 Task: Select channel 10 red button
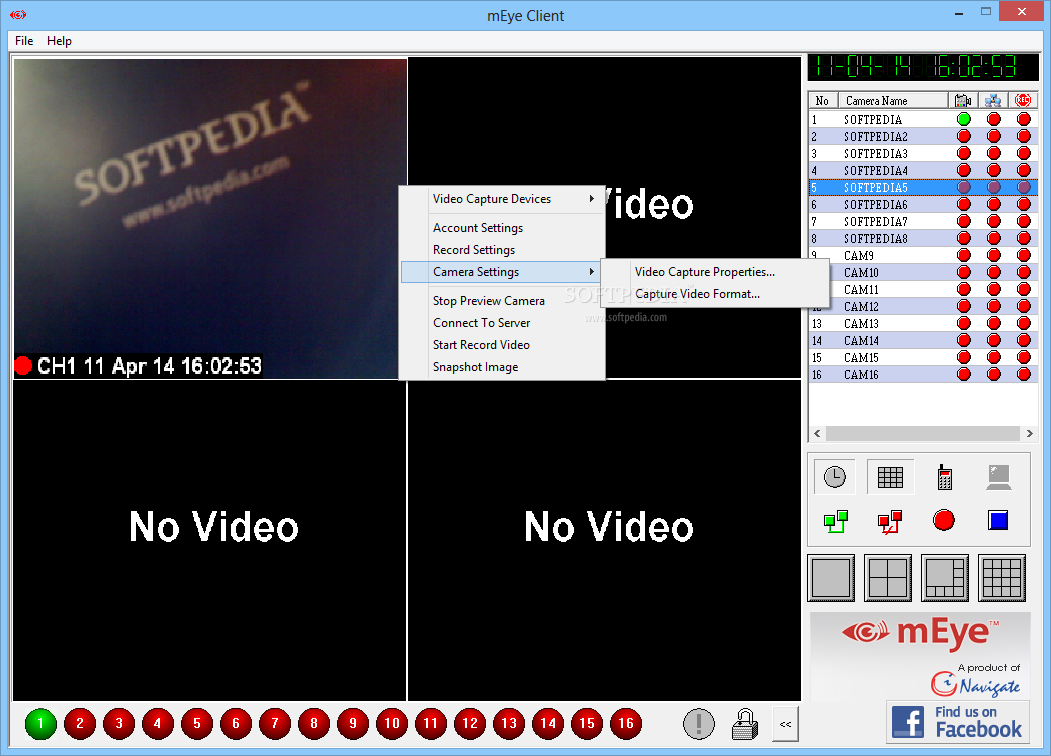click(392, 724)
